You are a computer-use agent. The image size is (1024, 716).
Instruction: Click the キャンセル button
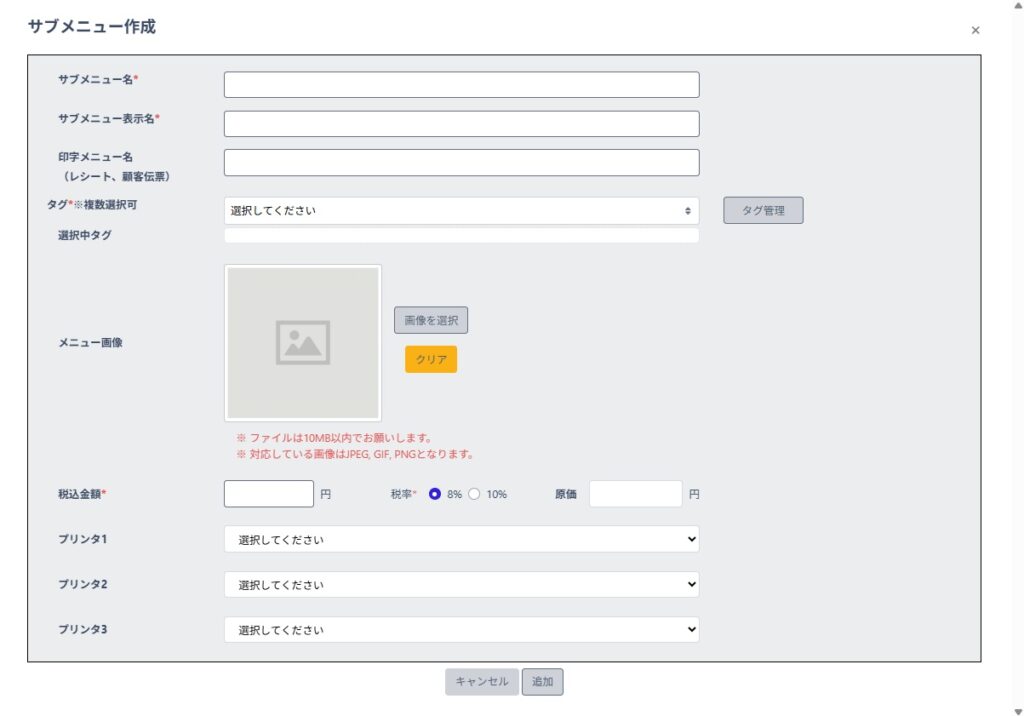click(482, 682)
